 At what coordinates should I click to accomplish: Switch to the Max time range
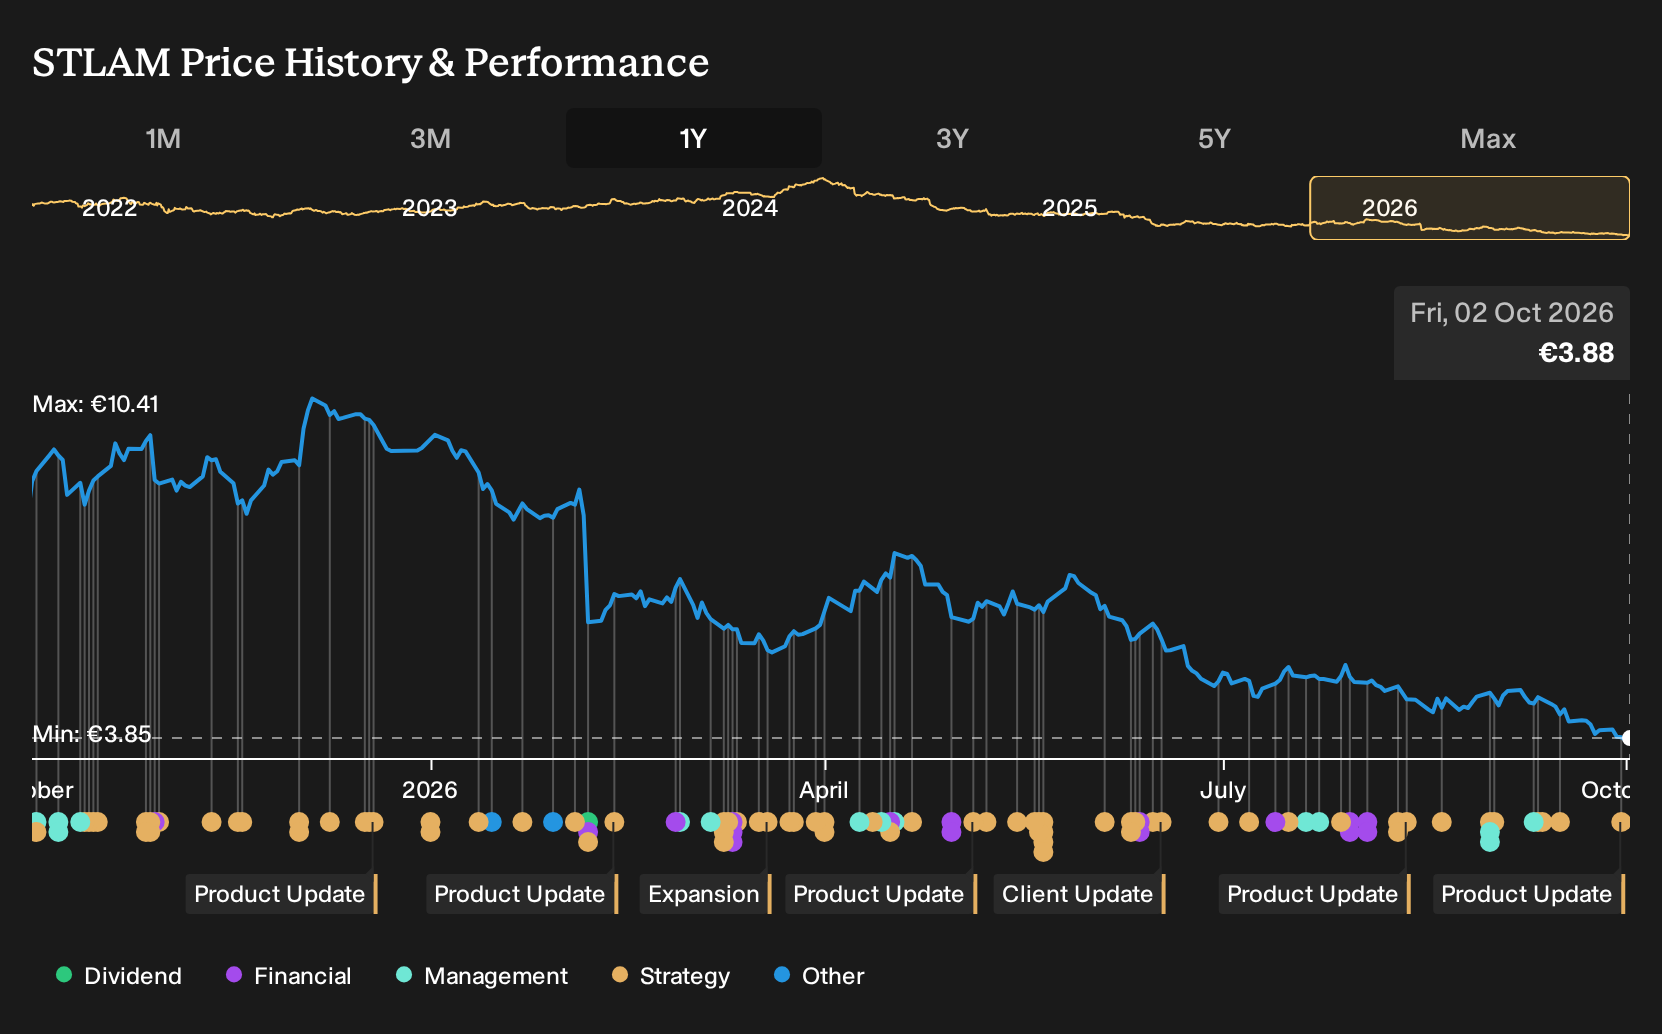coord(1488,138)
